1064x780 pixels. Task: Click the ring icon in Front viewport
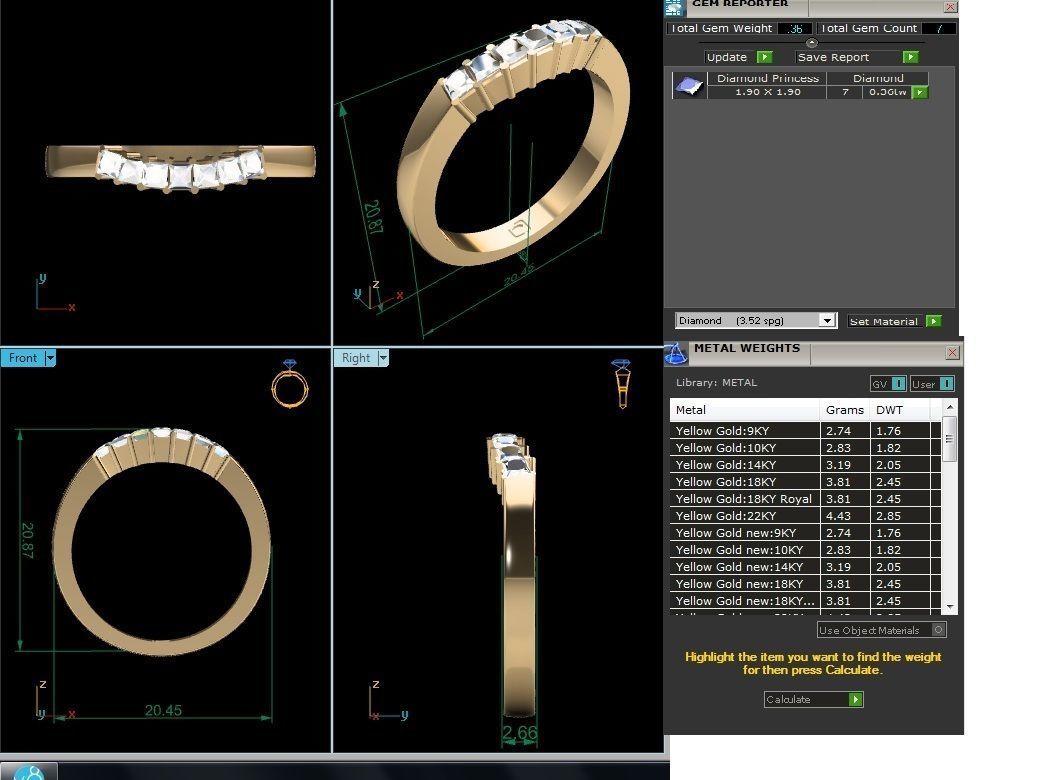290,384
